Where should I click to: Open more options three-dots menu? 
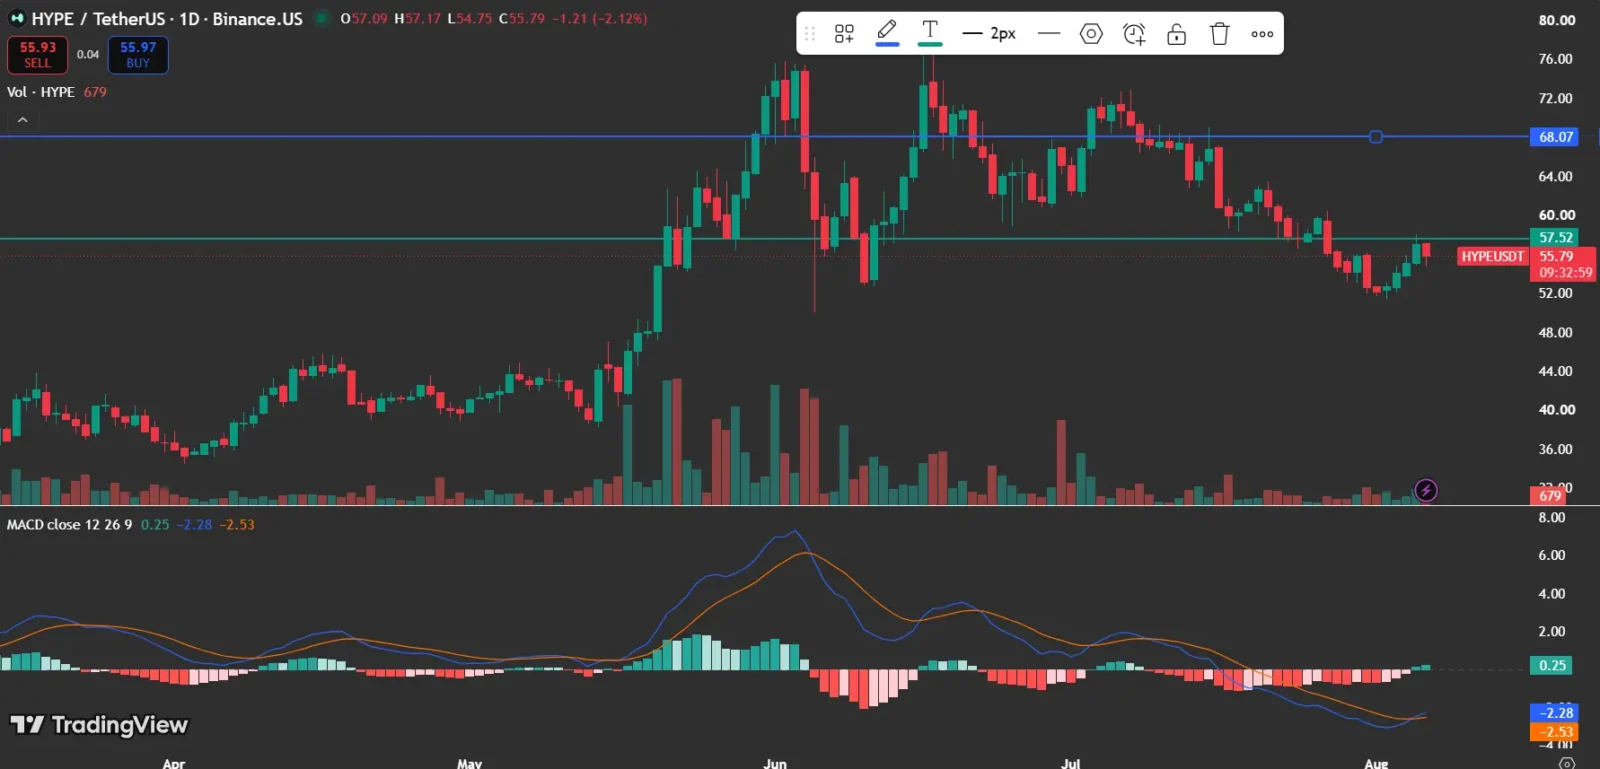[1262, 34]
